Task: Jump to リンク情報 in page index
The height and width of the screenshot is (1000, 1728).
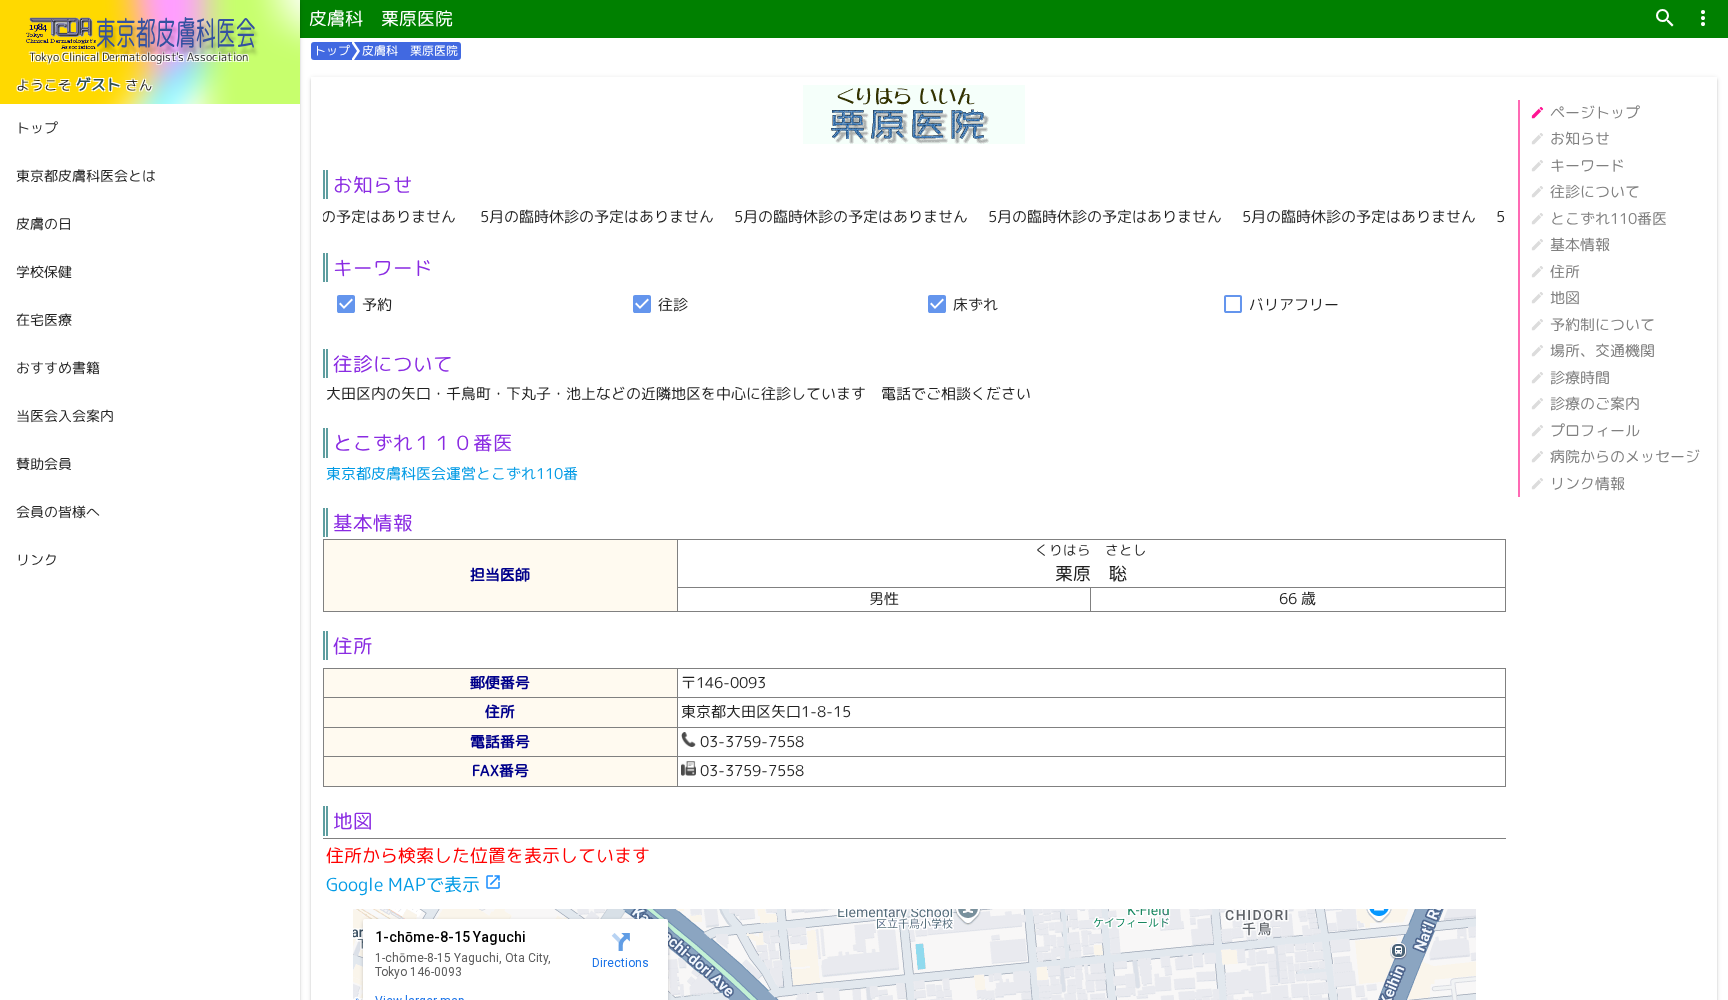Action: (x=1587, y=483)
